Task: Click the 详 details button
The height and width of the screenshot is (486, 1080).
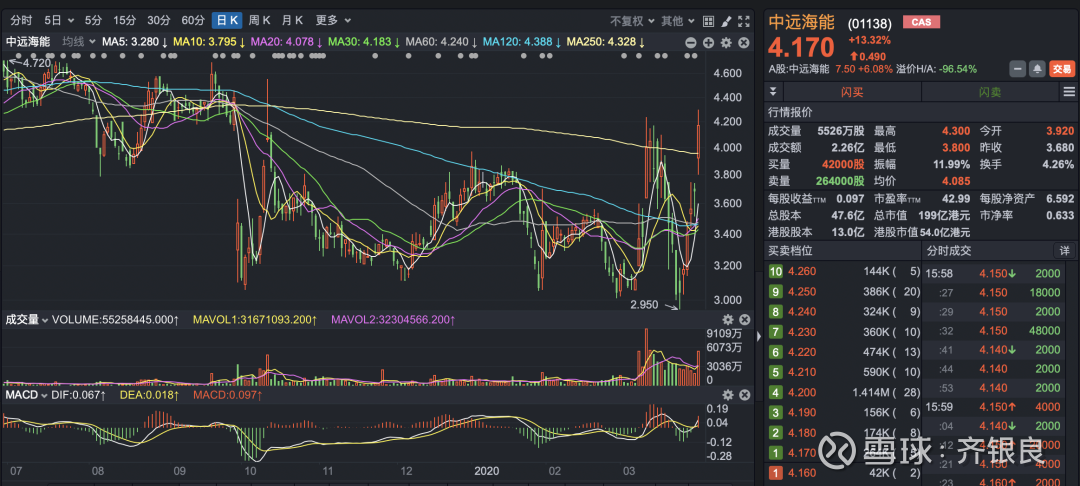Action: (x=1064, y=251)
